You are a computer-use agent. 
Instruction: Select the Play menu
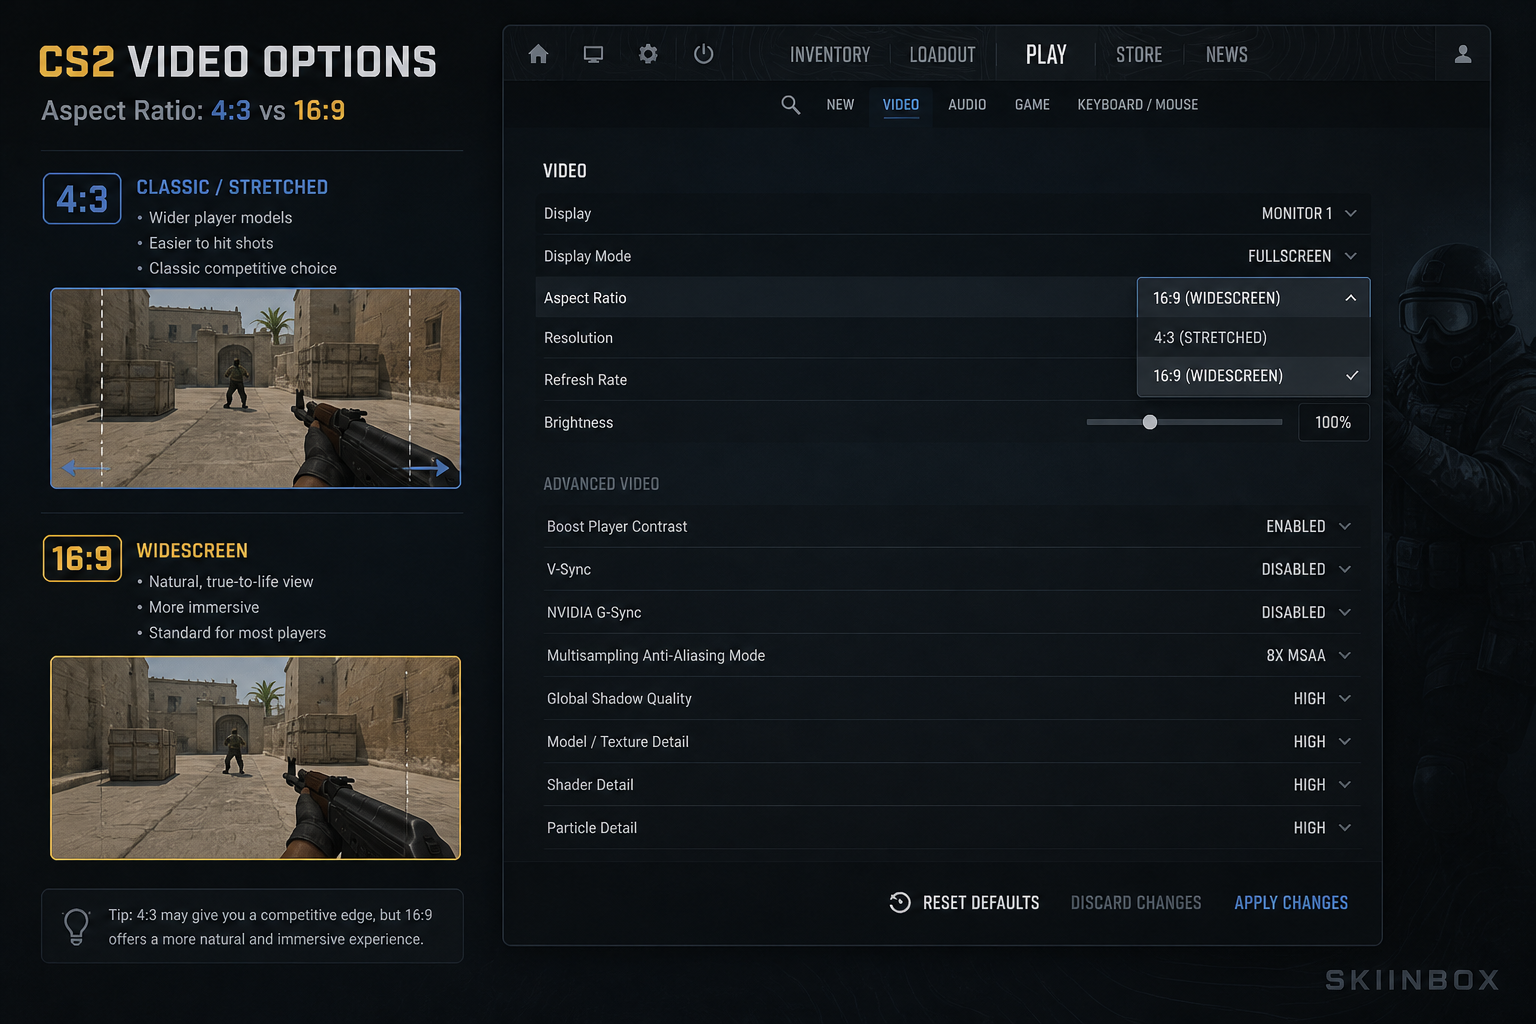[1046, 55]
